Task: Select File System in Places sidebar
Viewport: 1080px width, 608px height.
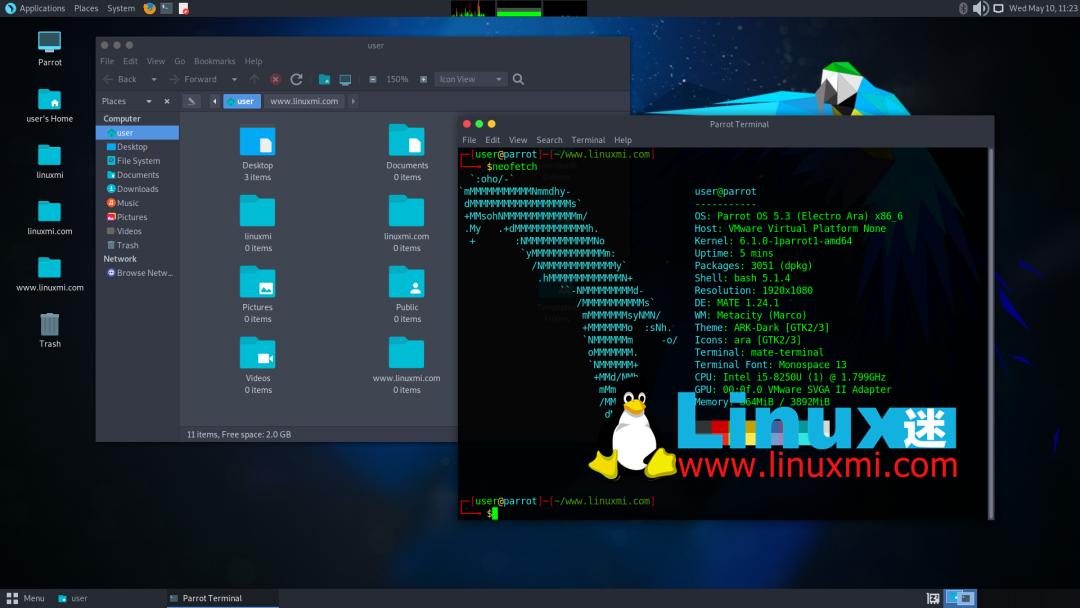Action: [137, 160]
